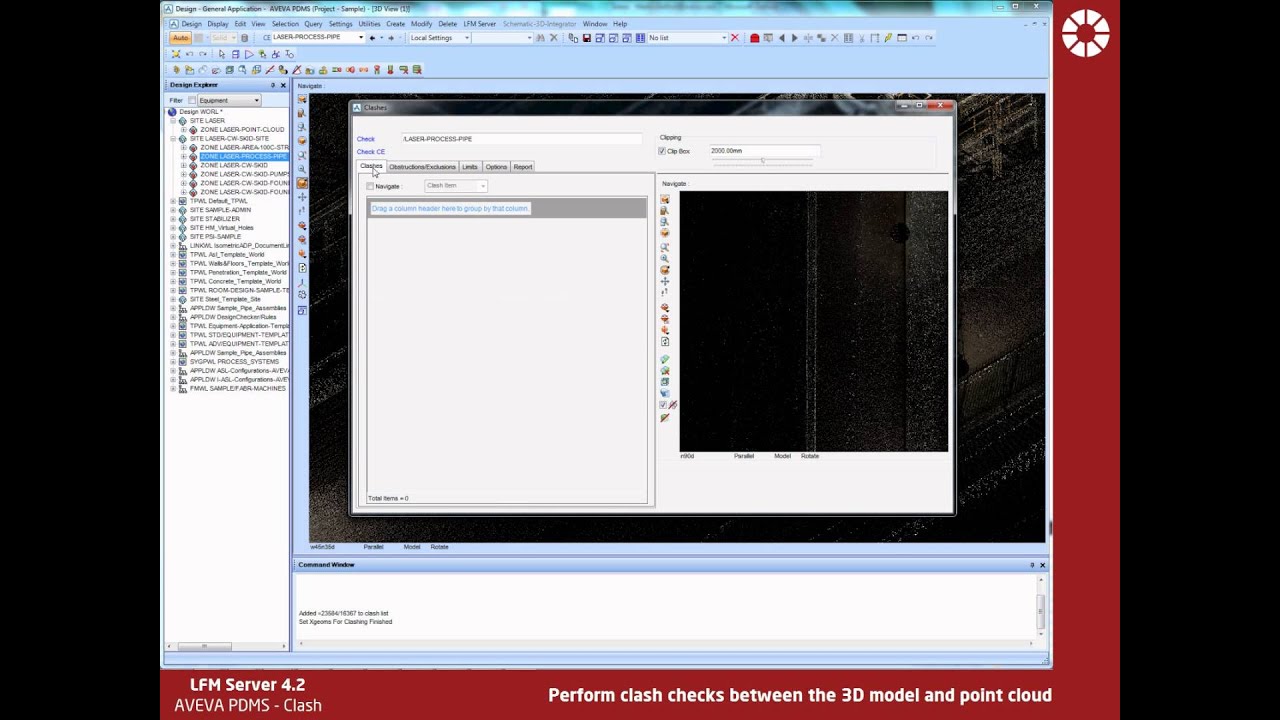Select the pointer arrow tool in second toolbar

click(221, 54)
